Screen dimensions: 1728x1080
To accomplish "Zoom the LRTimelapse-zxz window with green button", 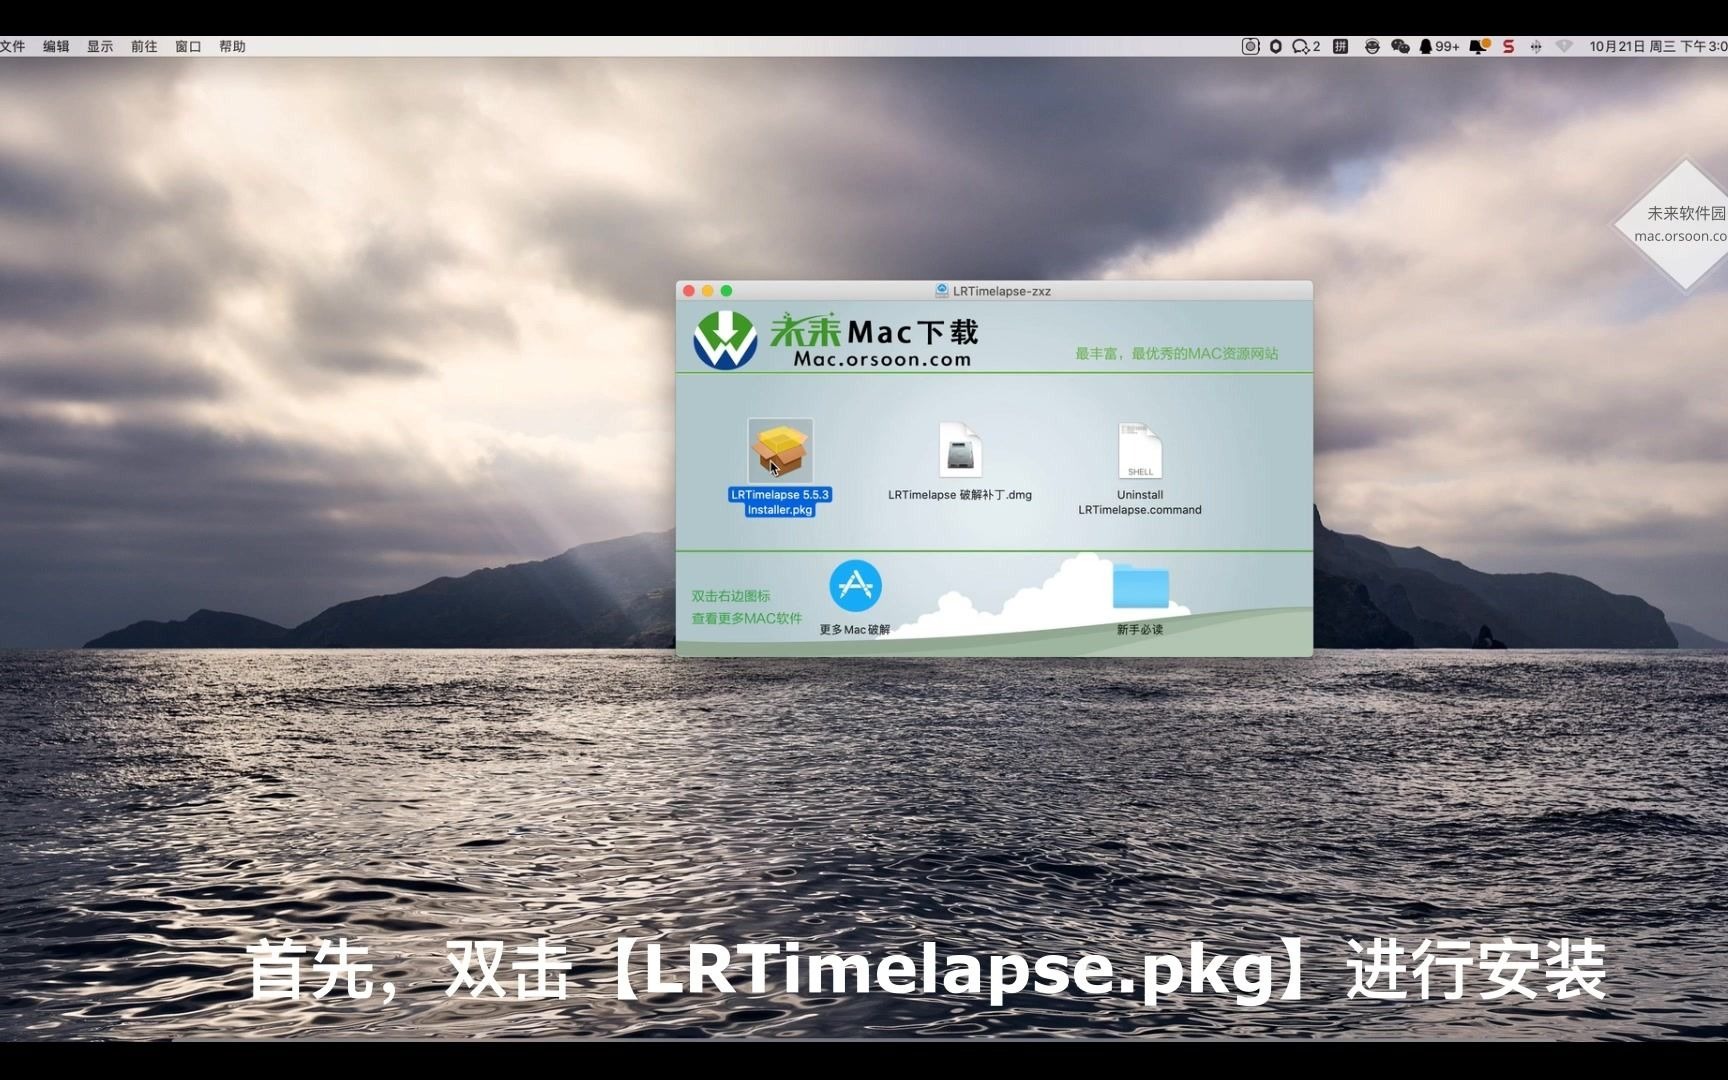I will pyautogui.click(x=727, y=291).
